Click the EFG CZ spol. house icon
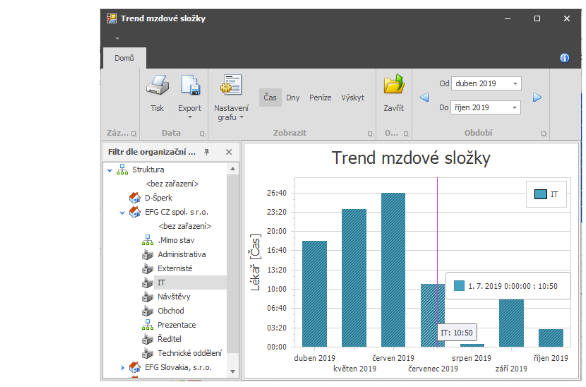 click(x=135, y=212)
